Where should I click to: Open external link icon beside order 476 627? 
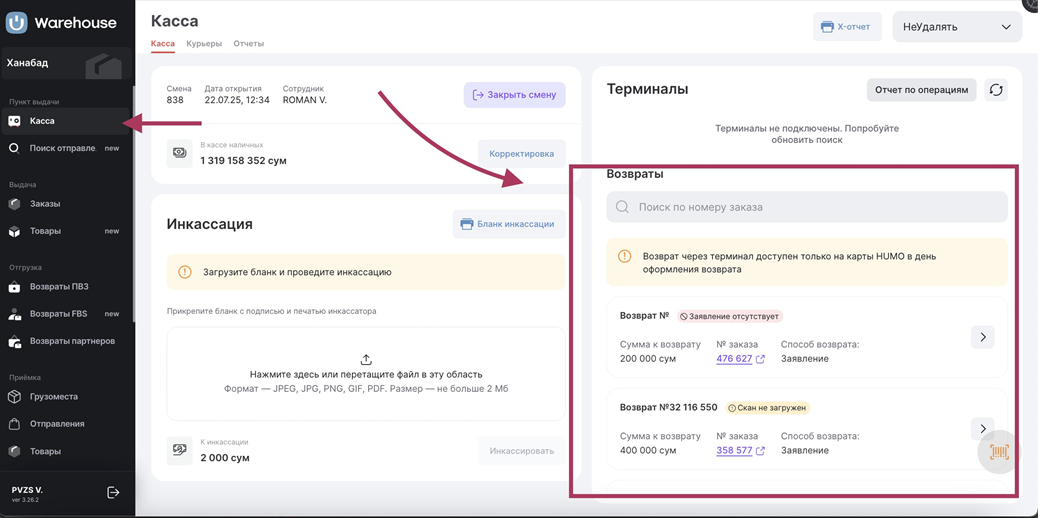tap(761, 359)
